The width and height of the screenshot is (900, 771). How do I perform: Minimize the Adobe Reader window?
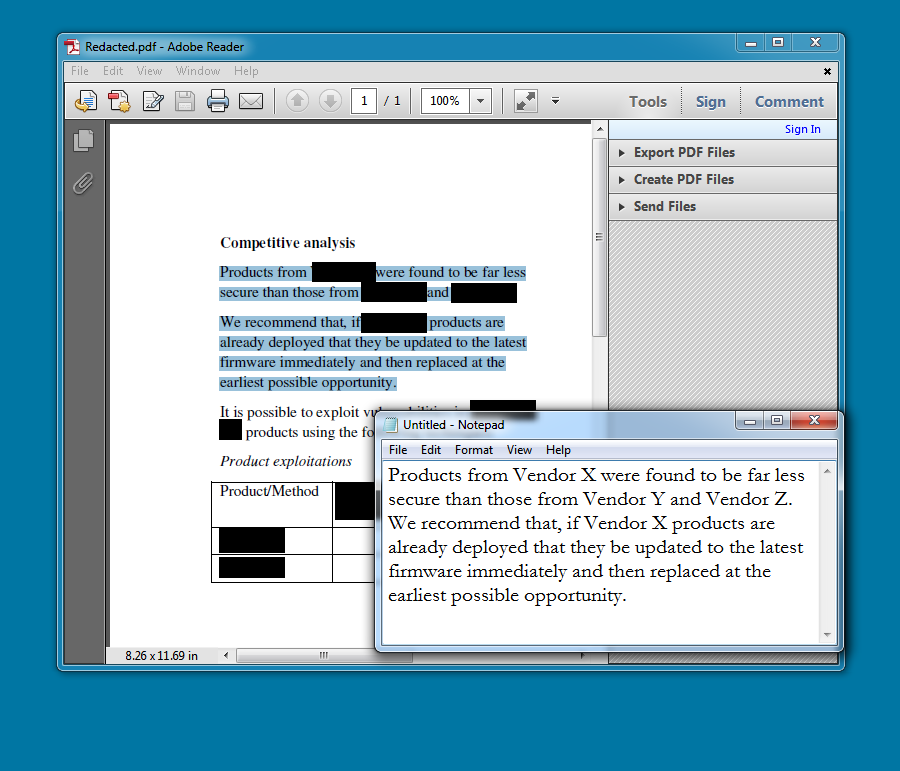point(751,43)
